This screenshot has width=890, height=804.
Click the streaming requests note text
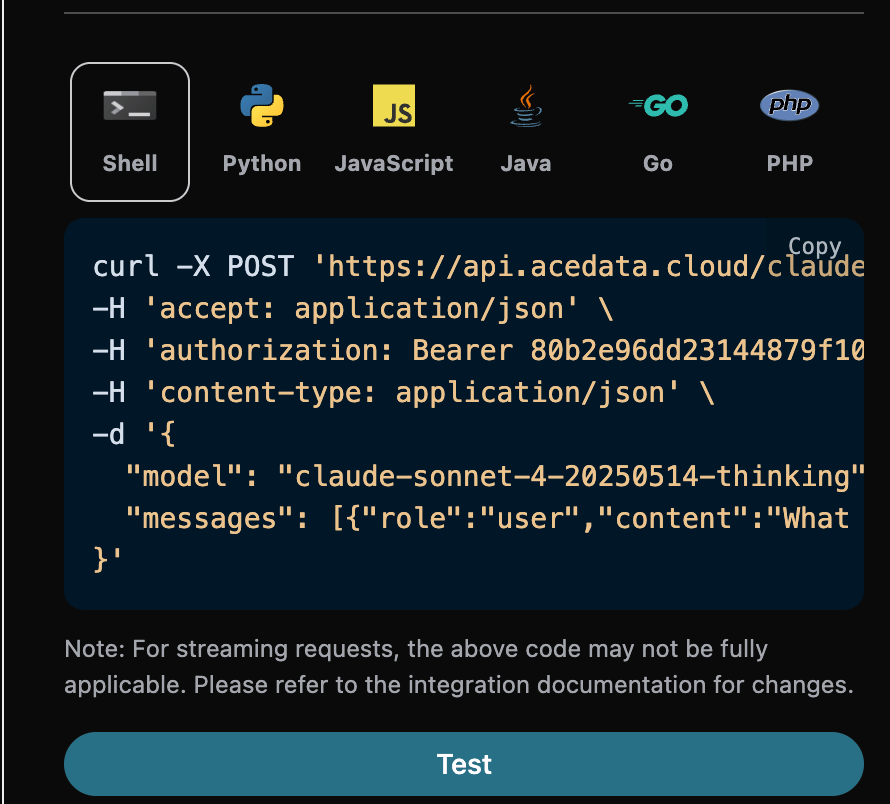(x=460, y=667)
